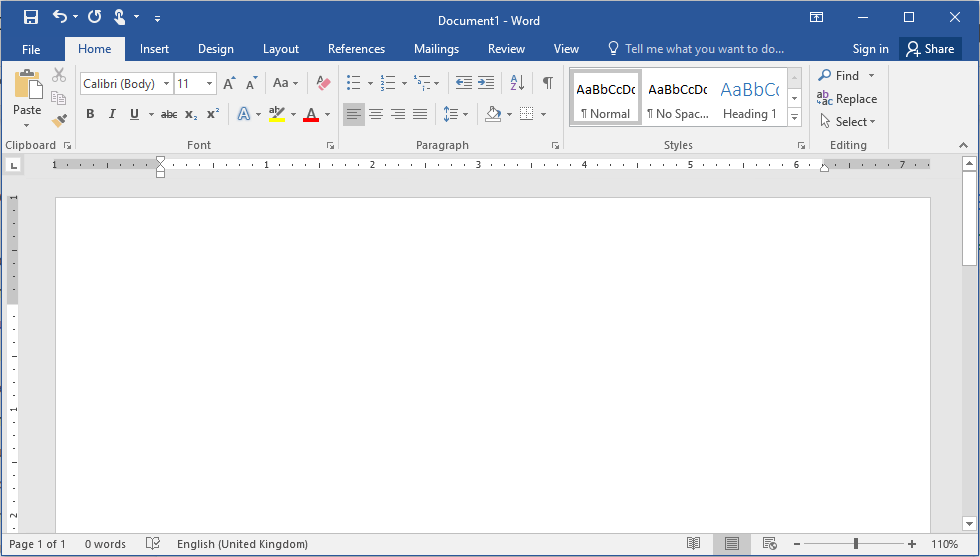Open the font size 11 dropdown
The width and height of the screenshot is (980, 557).
coord(209,84)
